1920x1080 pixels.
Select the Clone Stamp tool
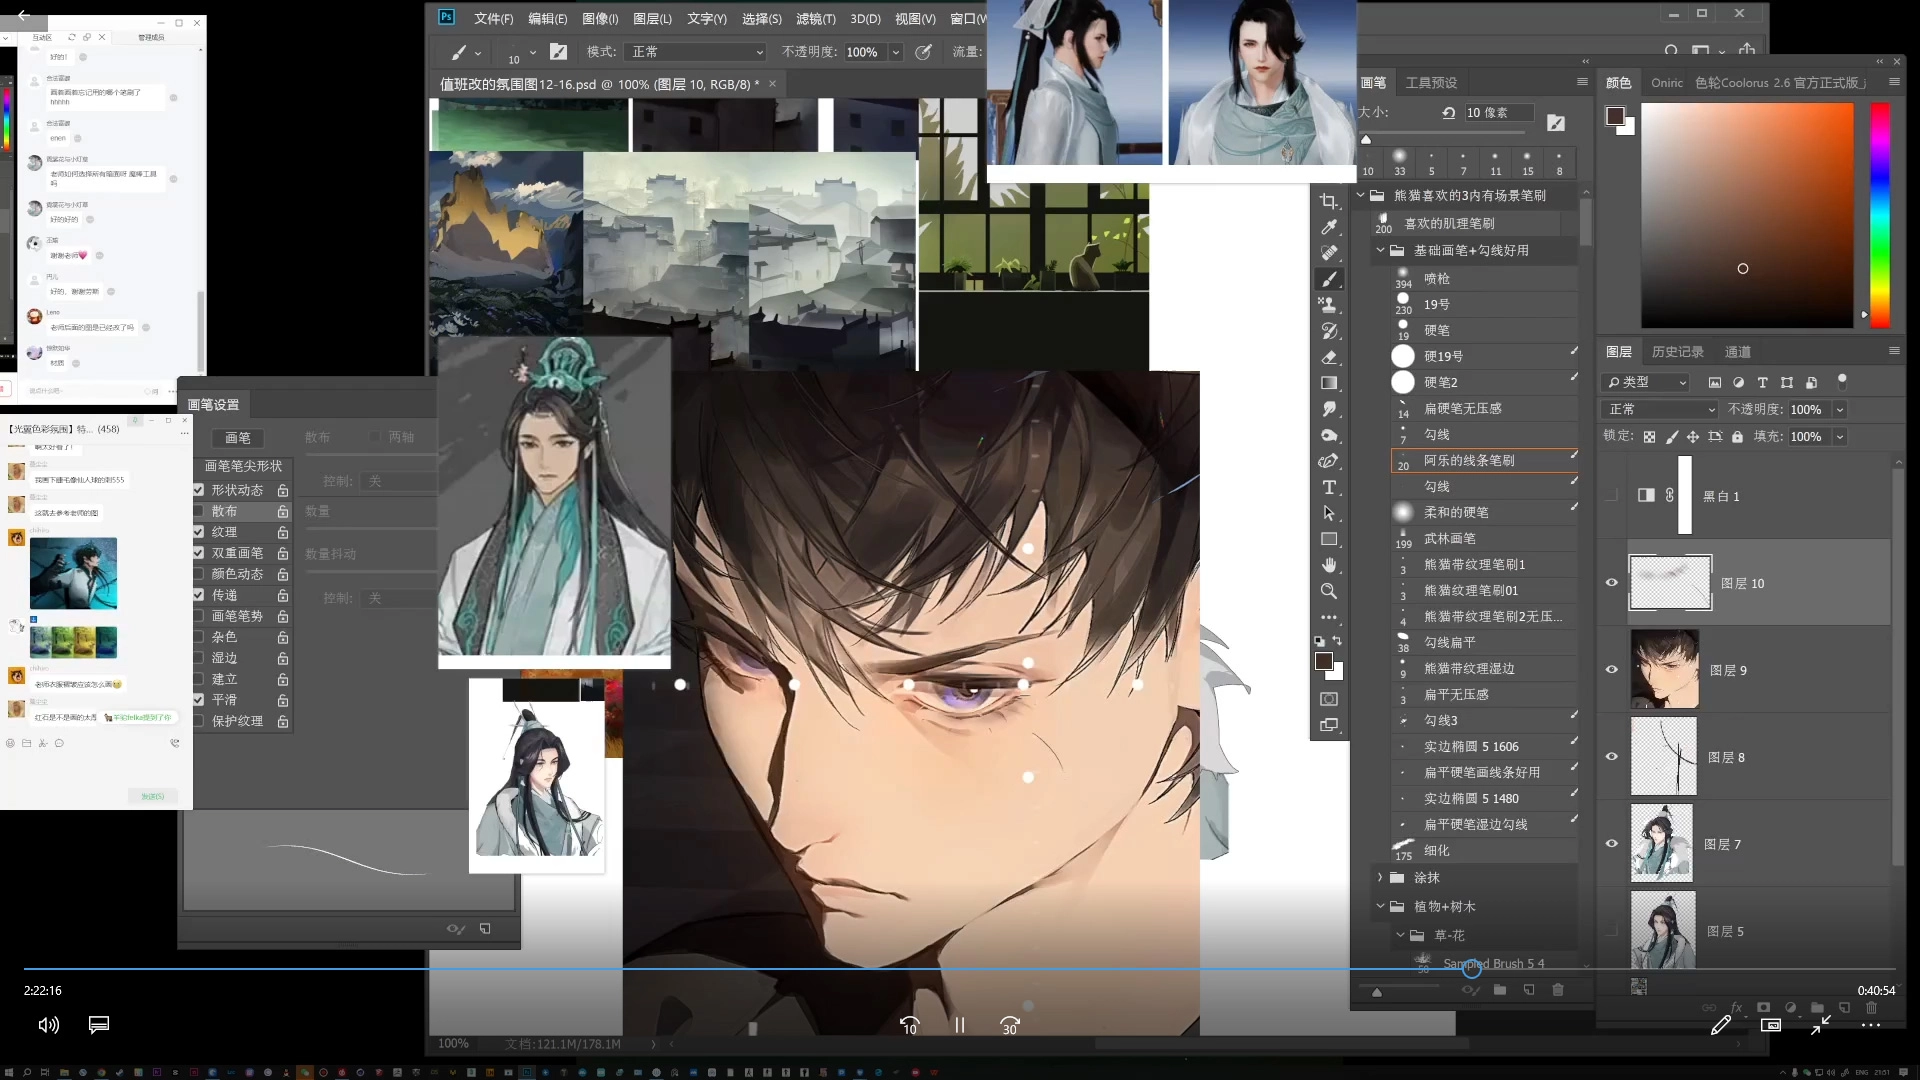1328,305
